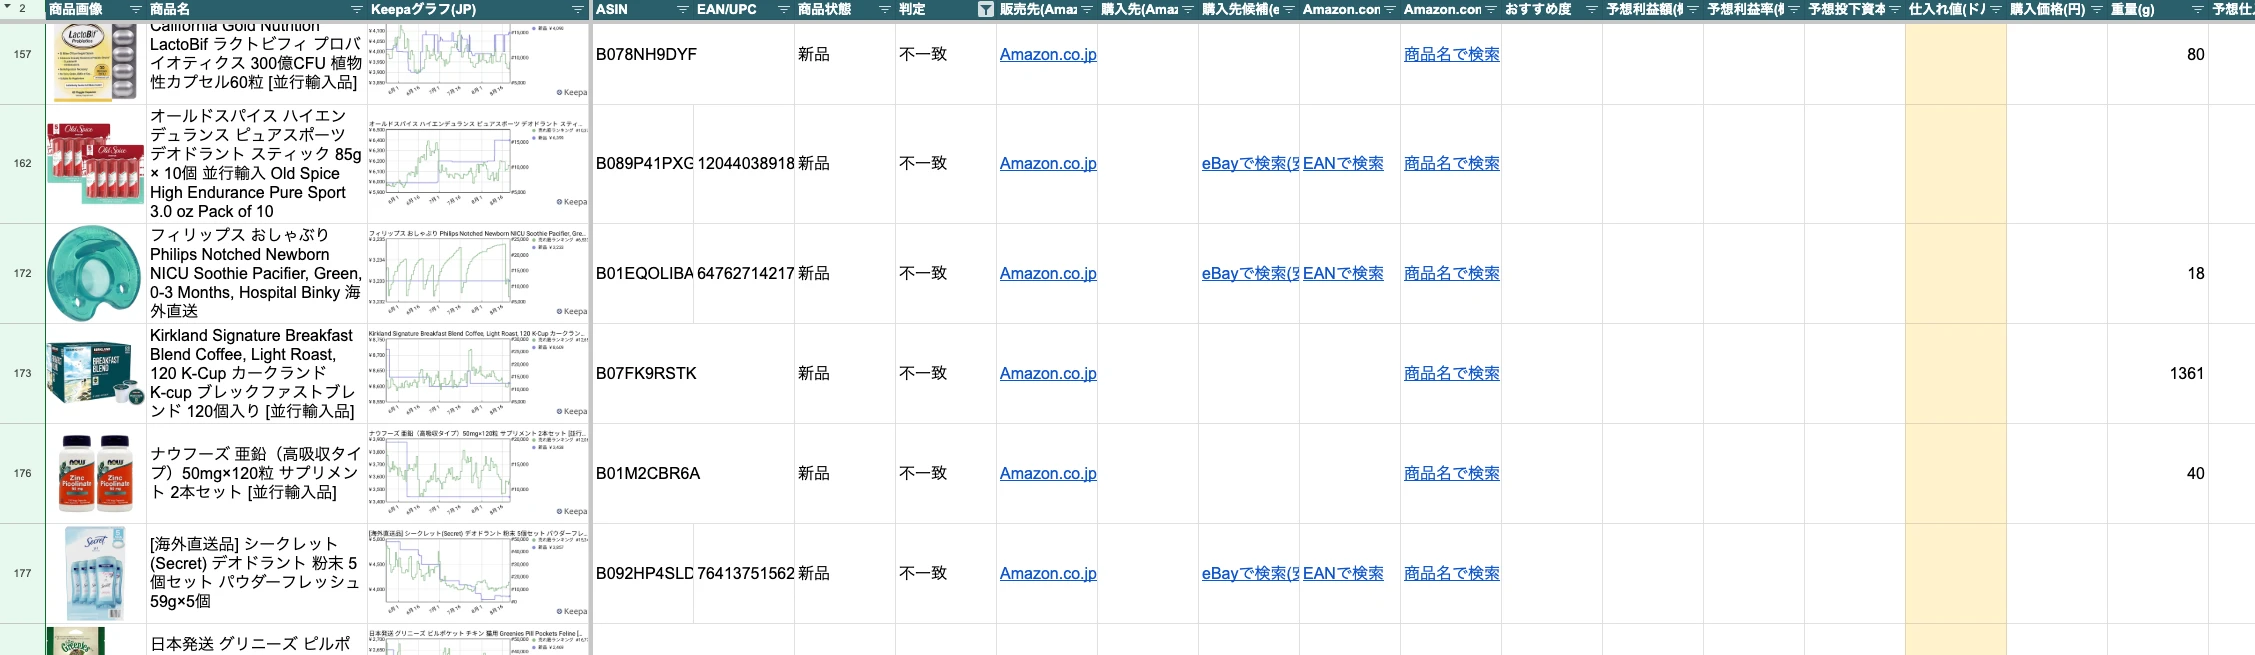The height and width of the screenshot is (655, 2255).
Task: Click eBayで検索 link in Secret deodorant row
Action: point(1250,573)
